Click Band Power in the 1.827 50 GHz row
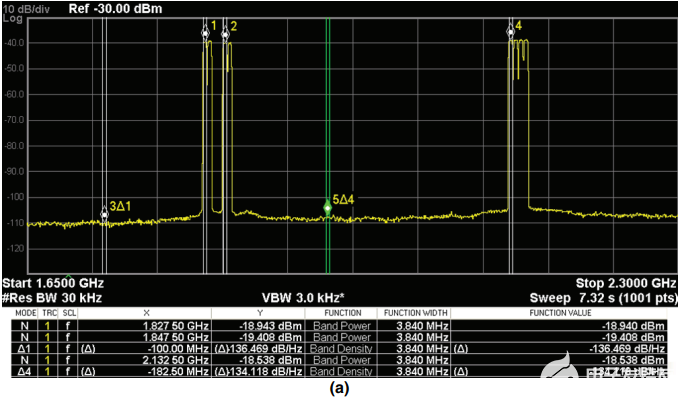680x400 pixels. 342,326
